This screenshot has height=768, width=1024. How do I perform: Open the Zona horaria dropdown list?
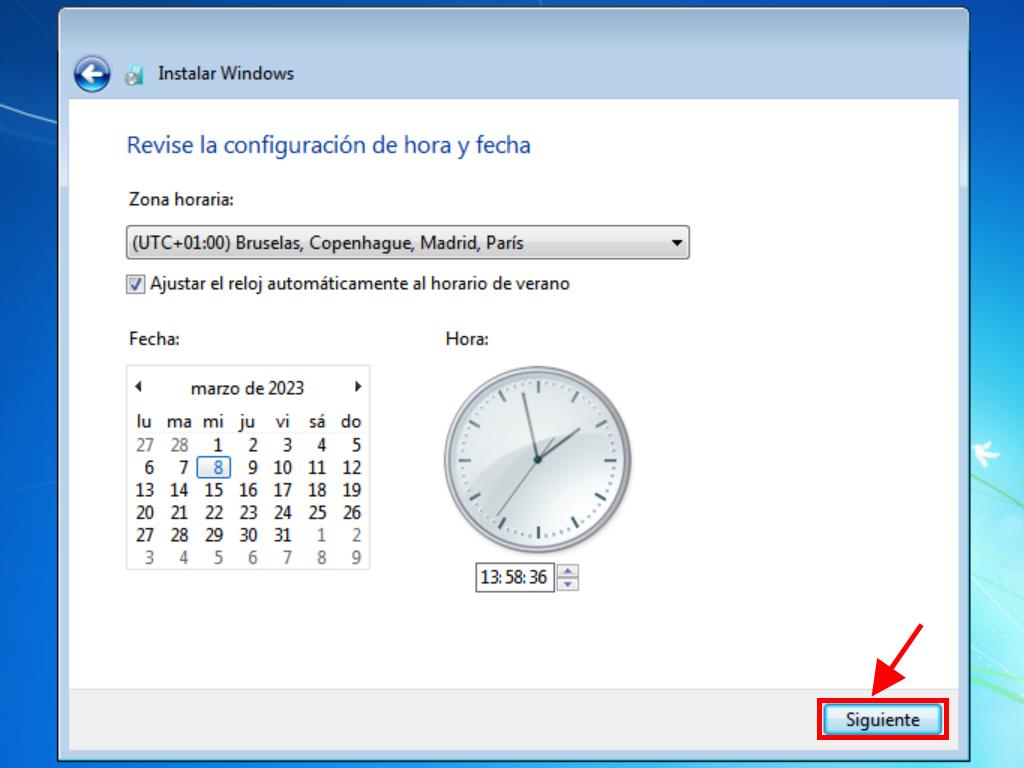point(408,243)
